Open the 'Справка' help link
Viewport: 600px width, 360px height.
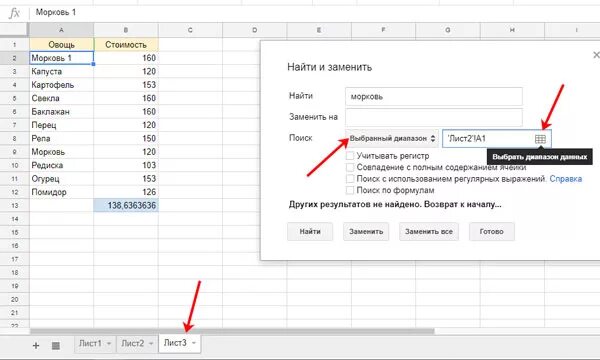coord(566,179)
